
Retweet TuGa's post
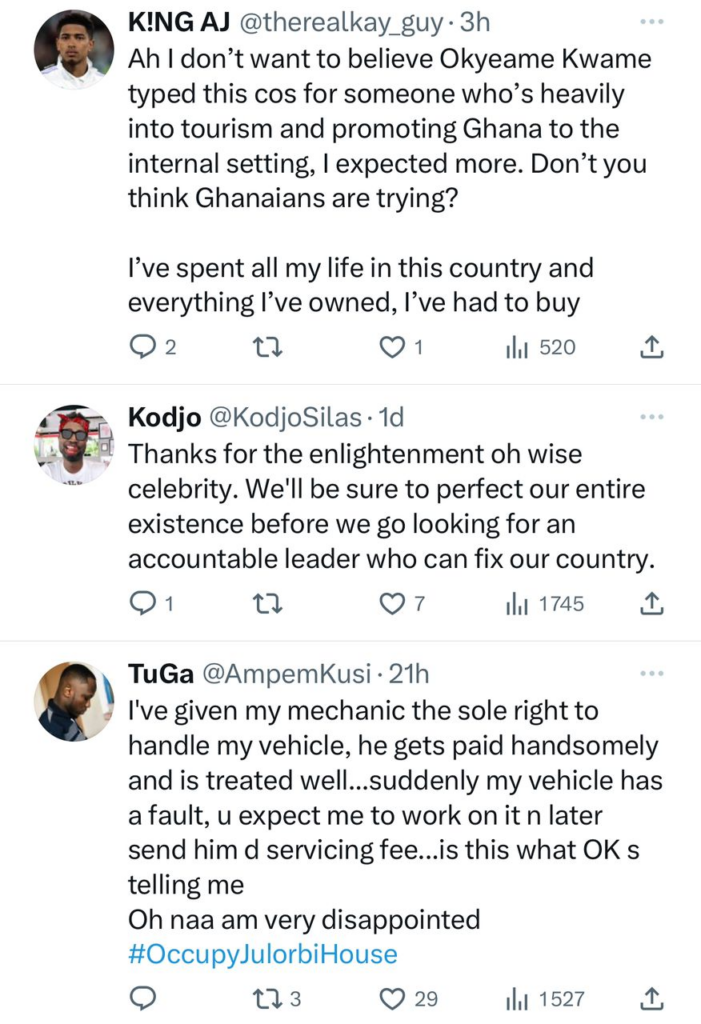(266, 998)
